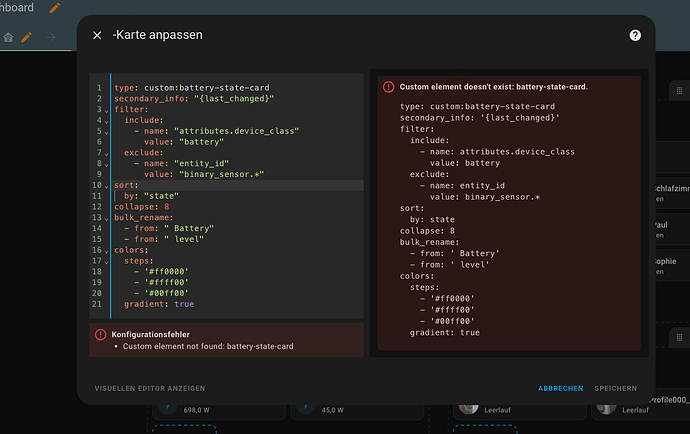The image size is (690, 434).
Task: Show the visual editor
Action: pyautogui.click(x=150, y=388)
